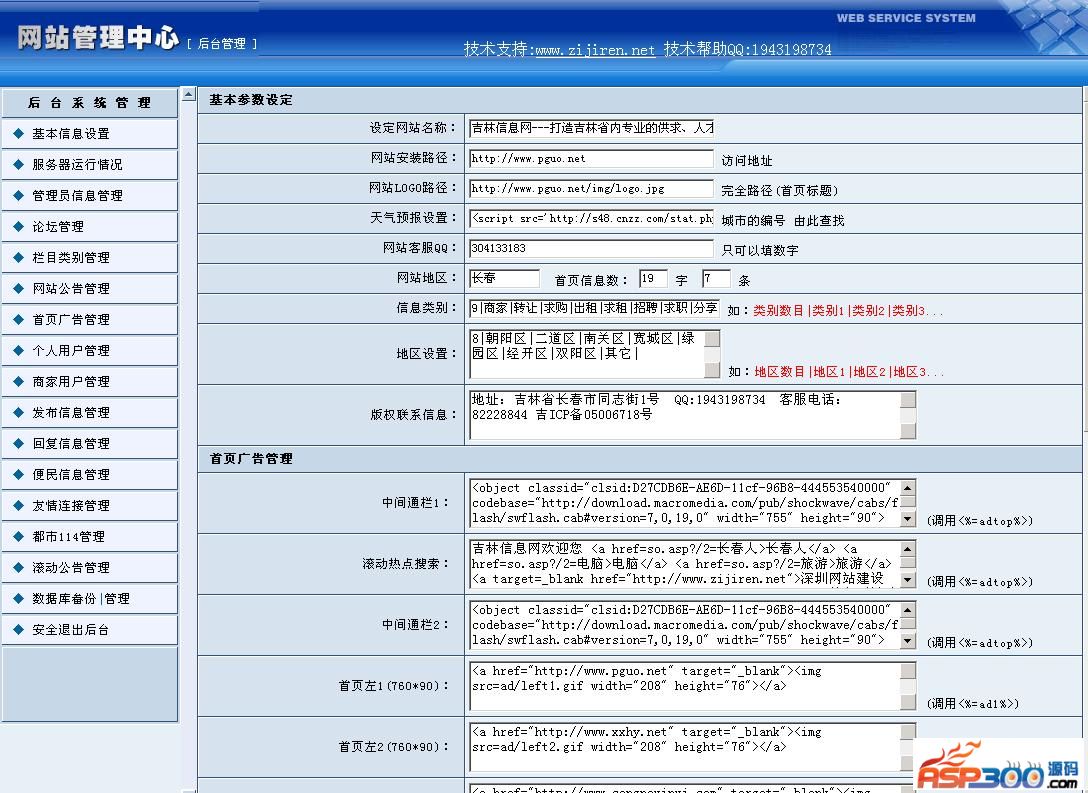Go to 滚动公告管理
The image size is (1088, 793).
click(x=71, y=568)
